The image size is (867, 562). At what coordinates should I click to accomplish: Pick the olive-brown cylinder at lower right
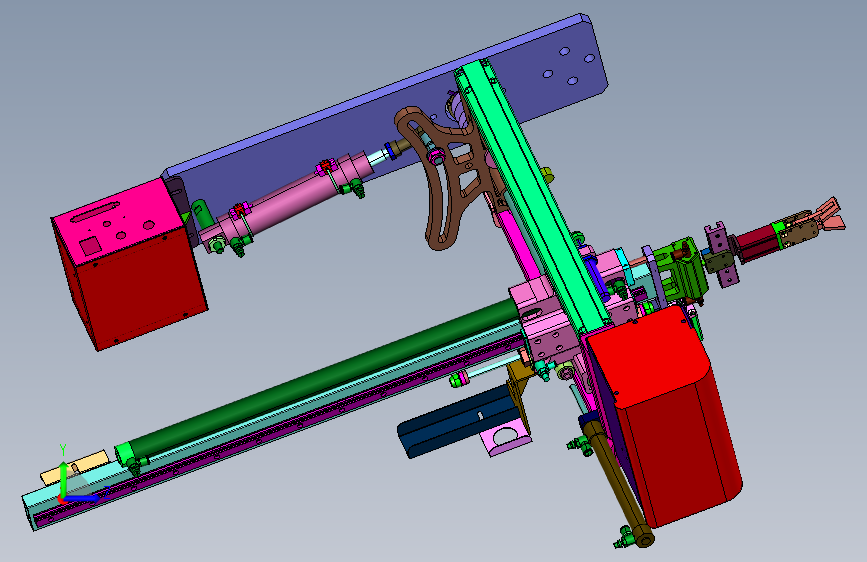(618, 483)
